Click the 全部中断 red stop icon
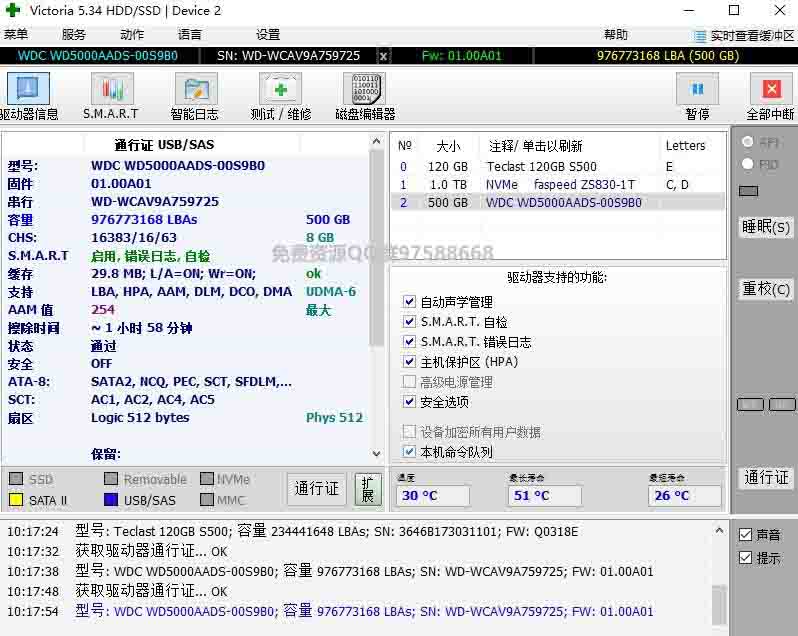Screen dimensions: 798x636 click(x=770, y=90)
